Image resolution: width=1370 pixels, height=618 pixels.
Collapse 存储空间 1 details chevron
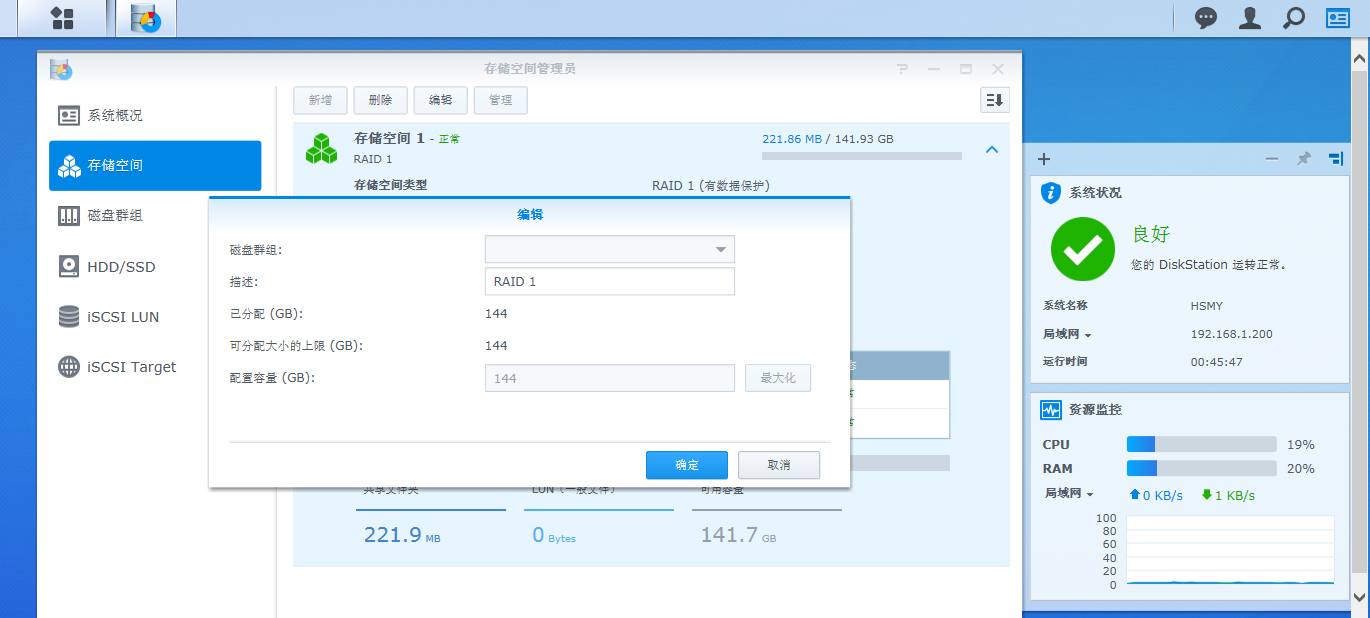991,149
